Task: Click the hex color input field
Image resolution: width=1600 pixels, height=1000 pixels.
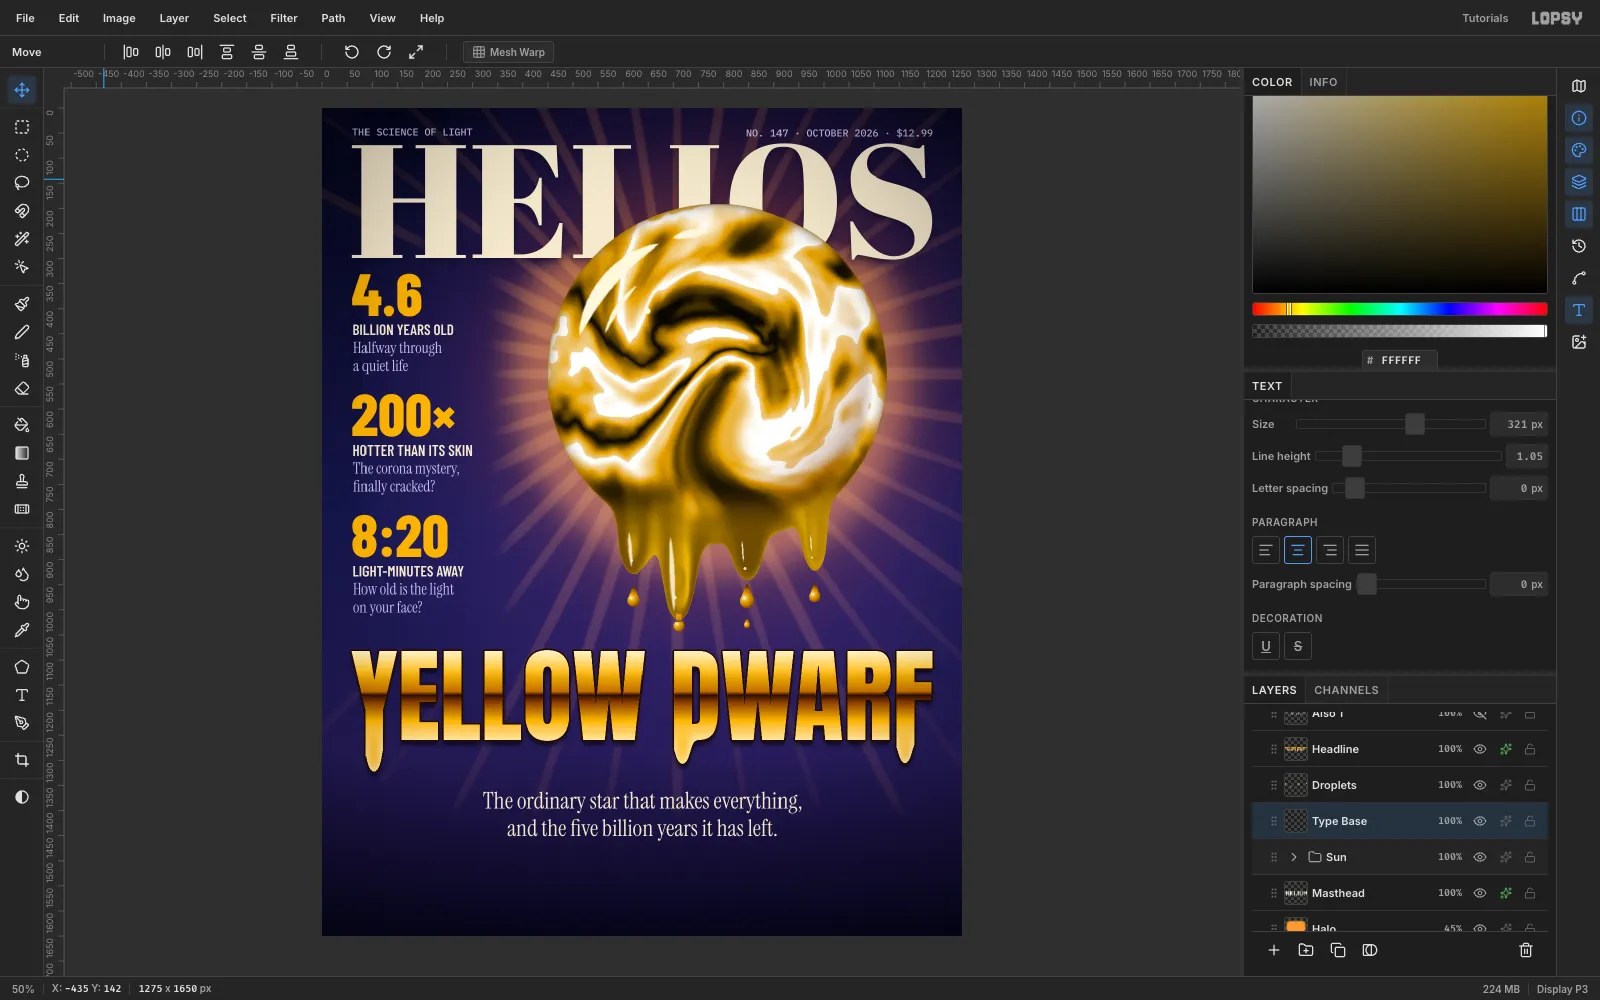Action: point(1401,360)
